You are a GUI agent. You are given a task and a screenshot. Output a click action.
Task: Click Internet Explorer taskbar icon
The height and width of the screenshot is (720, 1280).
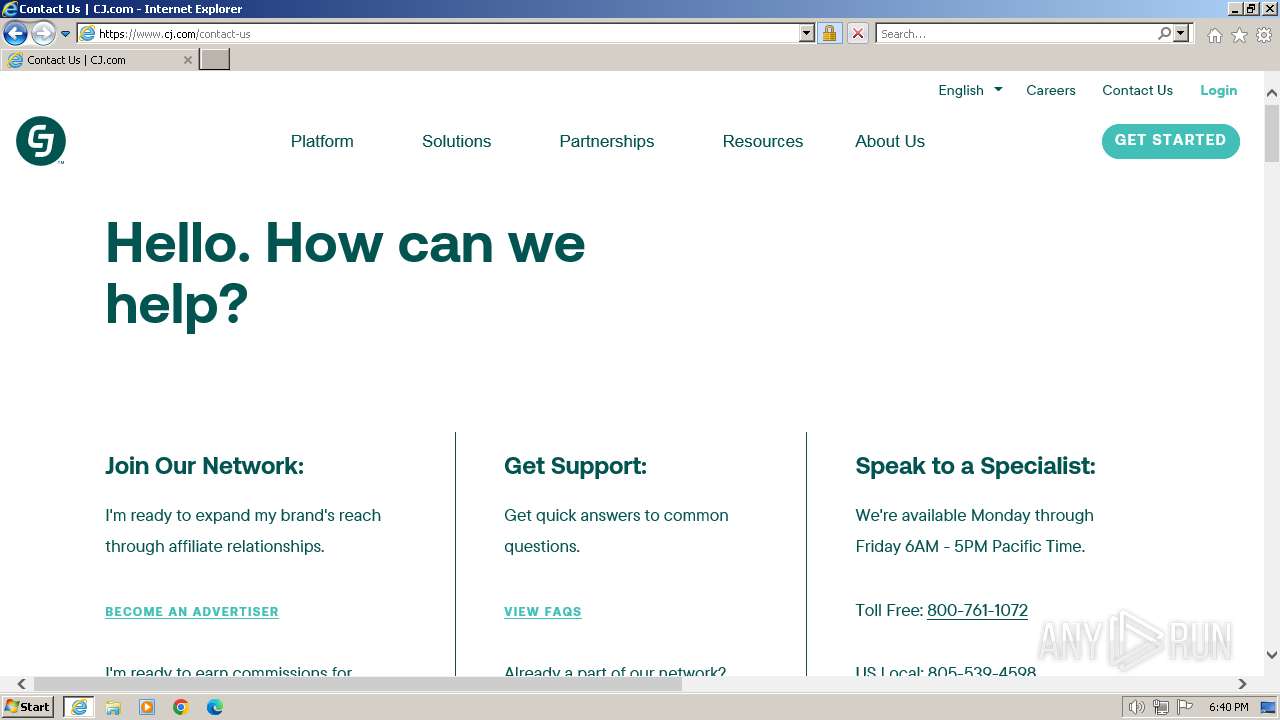[79, 707]
